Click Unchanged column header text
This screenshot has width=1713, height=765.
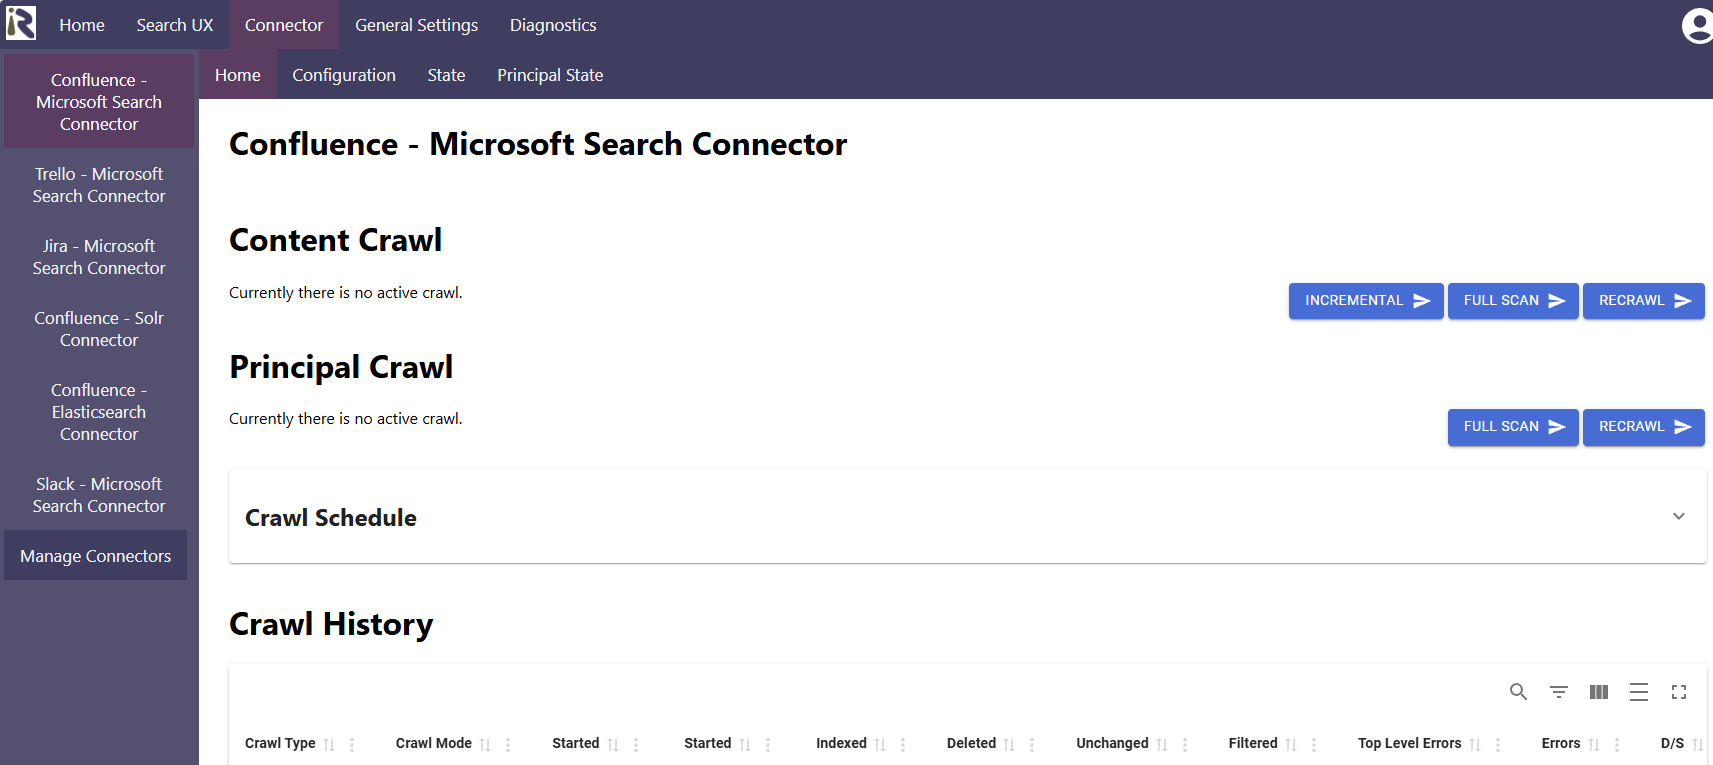[1112, 743]
